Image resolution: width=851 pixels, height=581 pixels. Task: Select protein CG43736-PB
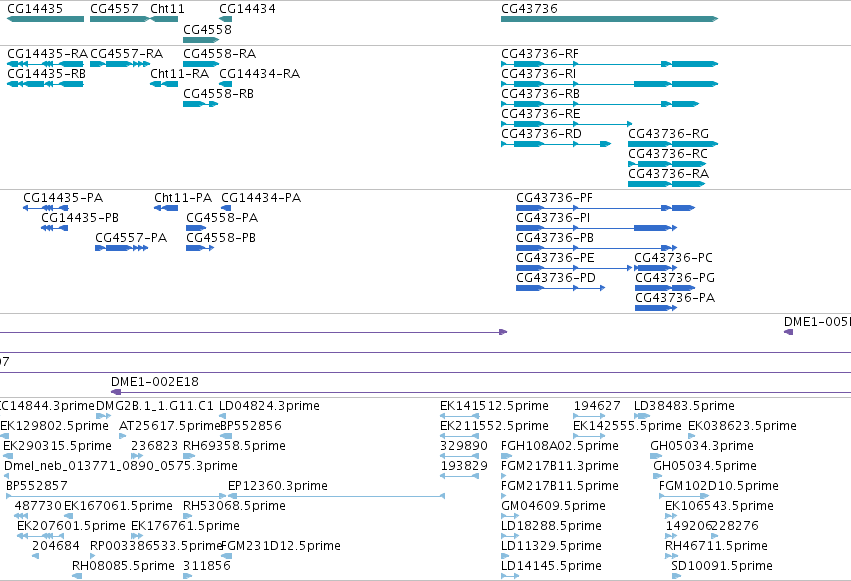coord(596,248)
